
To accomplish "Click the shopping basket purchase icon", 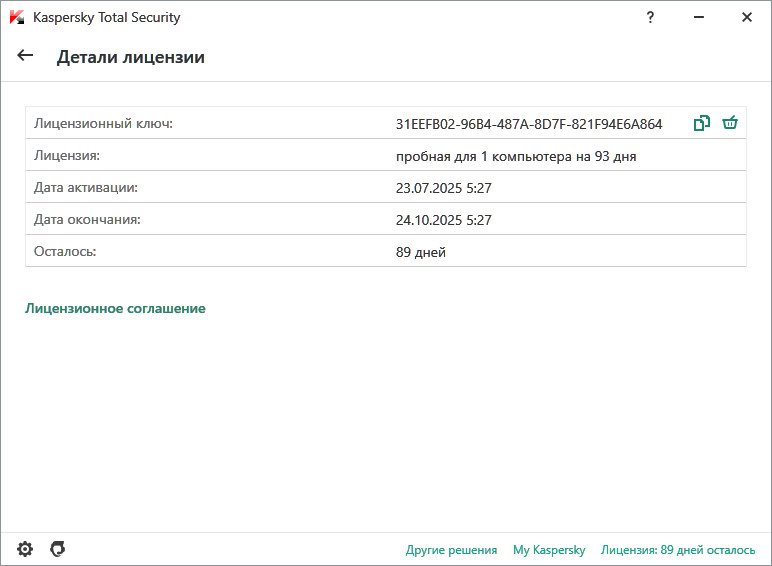I will 730,124.
